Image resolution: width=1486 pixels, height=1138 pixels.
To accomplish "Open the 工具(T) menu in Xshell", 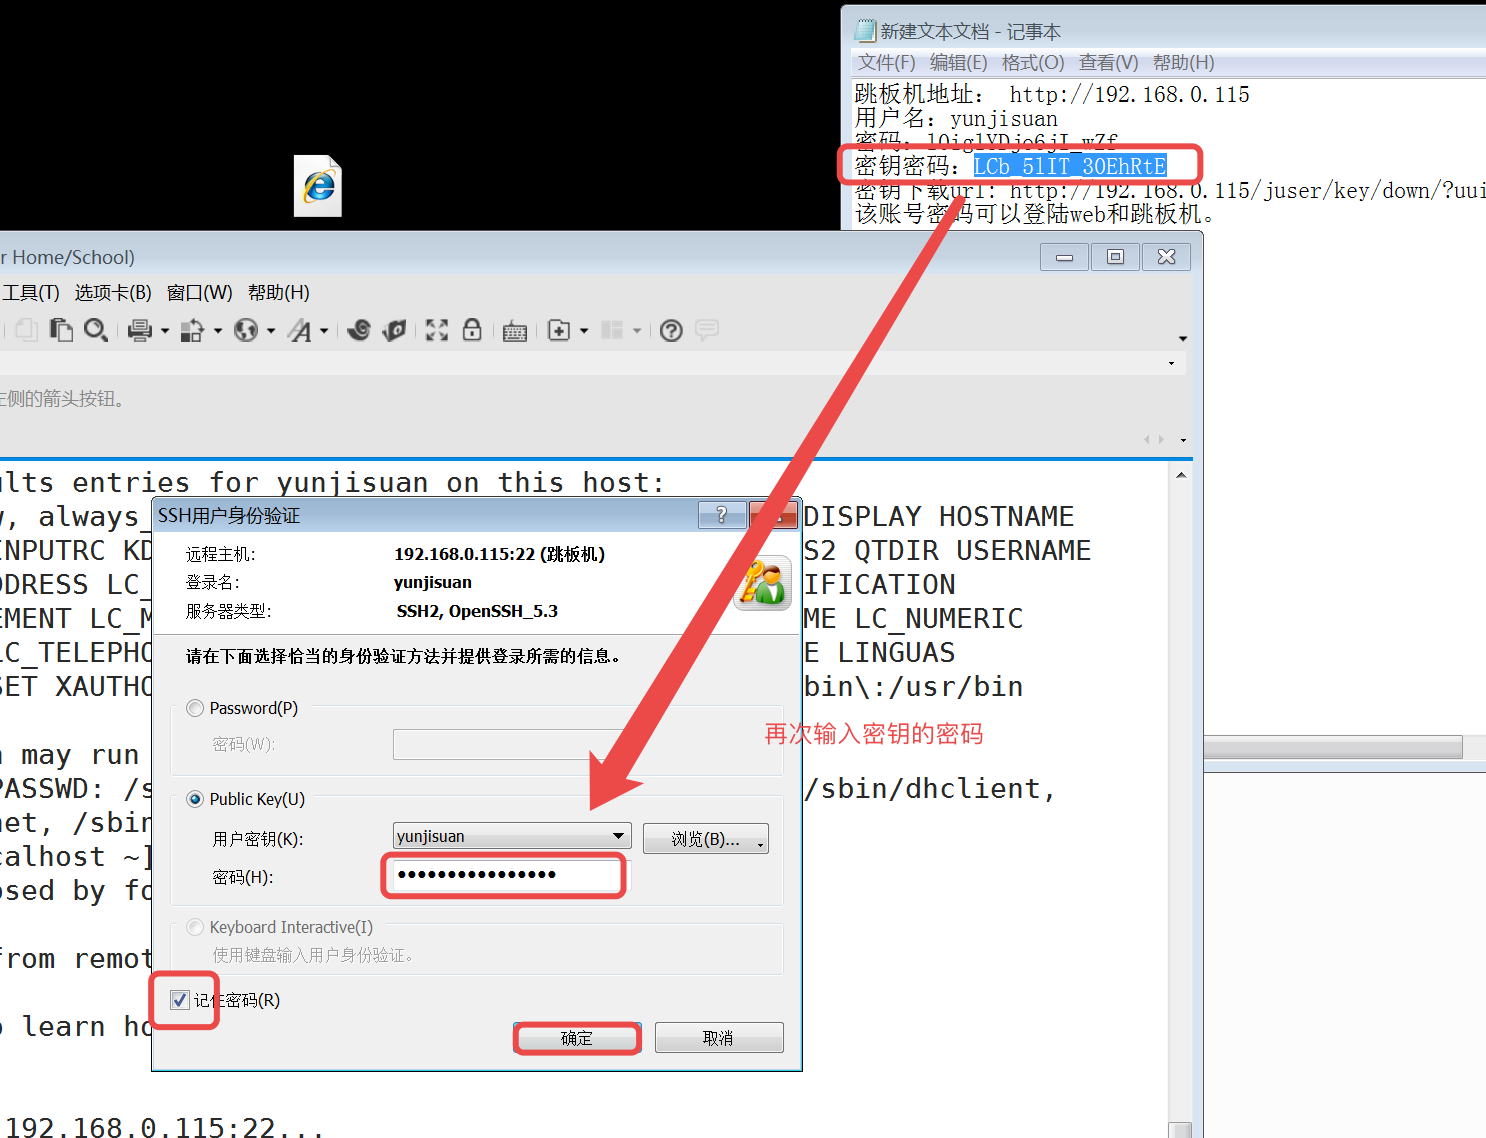I will [x=31, y=293].
